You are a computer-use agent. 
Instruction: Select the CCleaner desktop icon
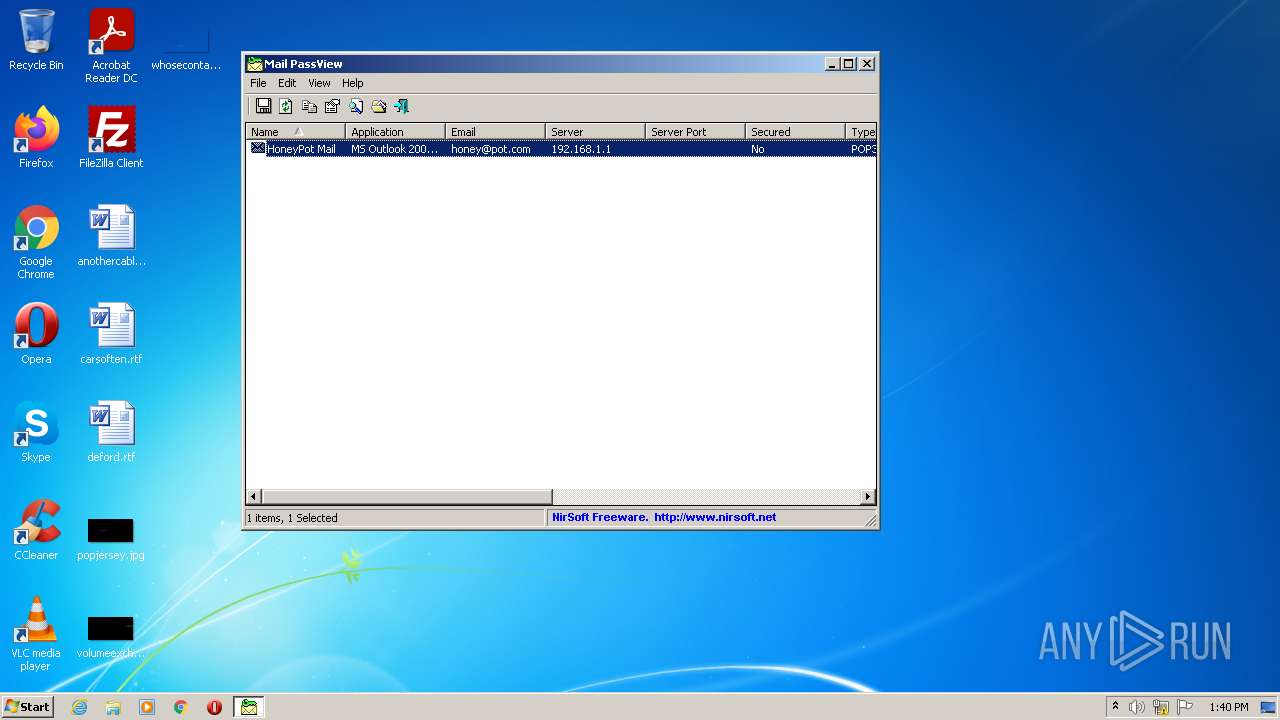pos(36,530)
